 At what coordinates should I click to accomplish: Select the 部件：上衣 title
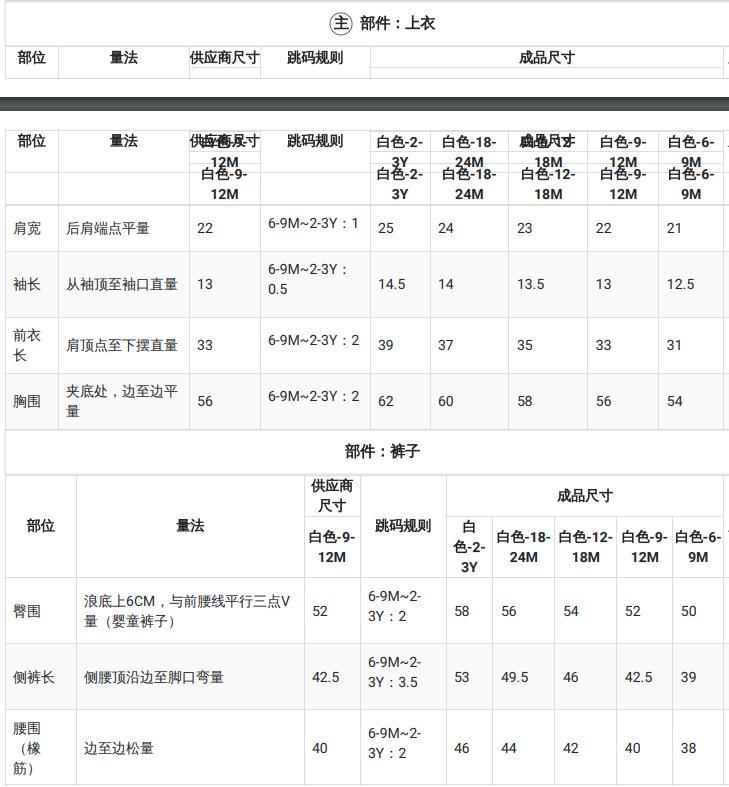pyautogui.click(x=397, y=23)
